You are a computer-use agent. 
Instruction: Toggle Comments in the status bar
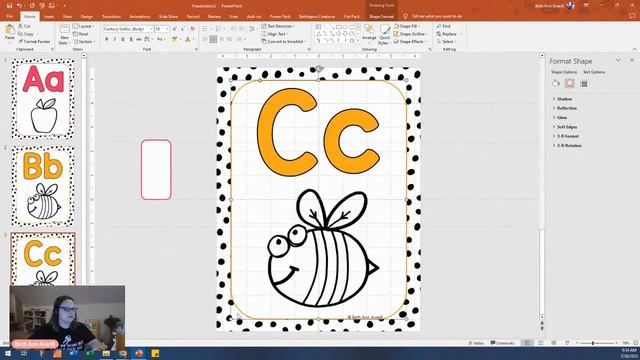click(502, 343)
